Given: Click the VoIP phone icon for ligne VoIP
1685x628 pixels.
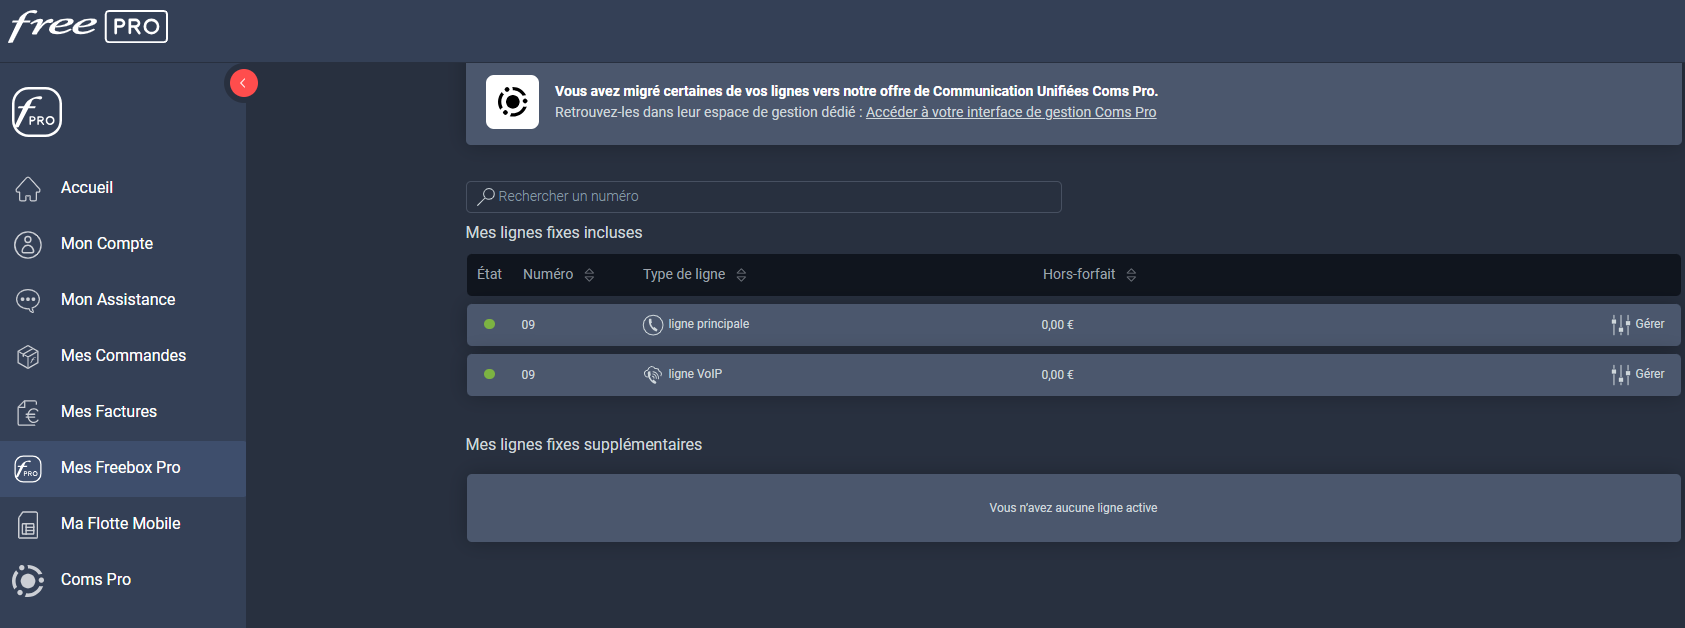Looking at the screenshot, I should [653, 375].
